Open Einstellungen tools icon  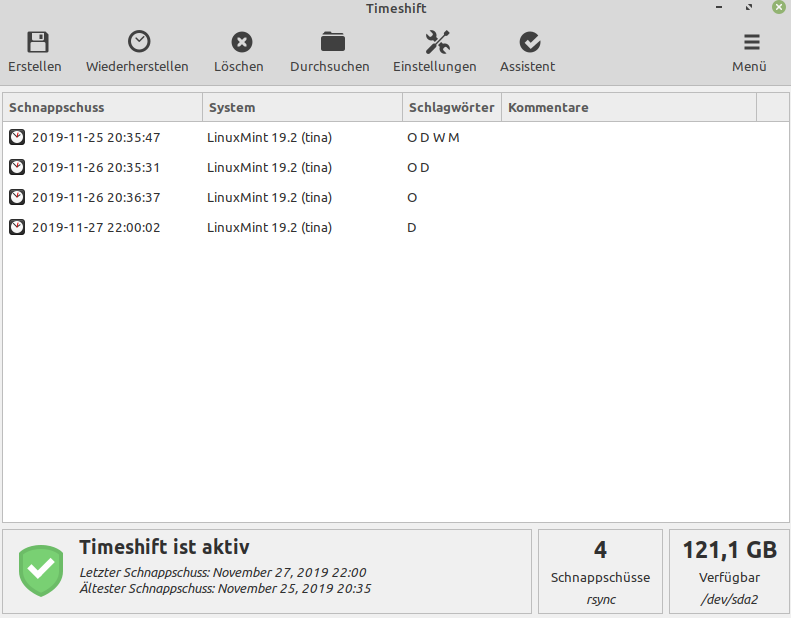[x=437, y=42]
